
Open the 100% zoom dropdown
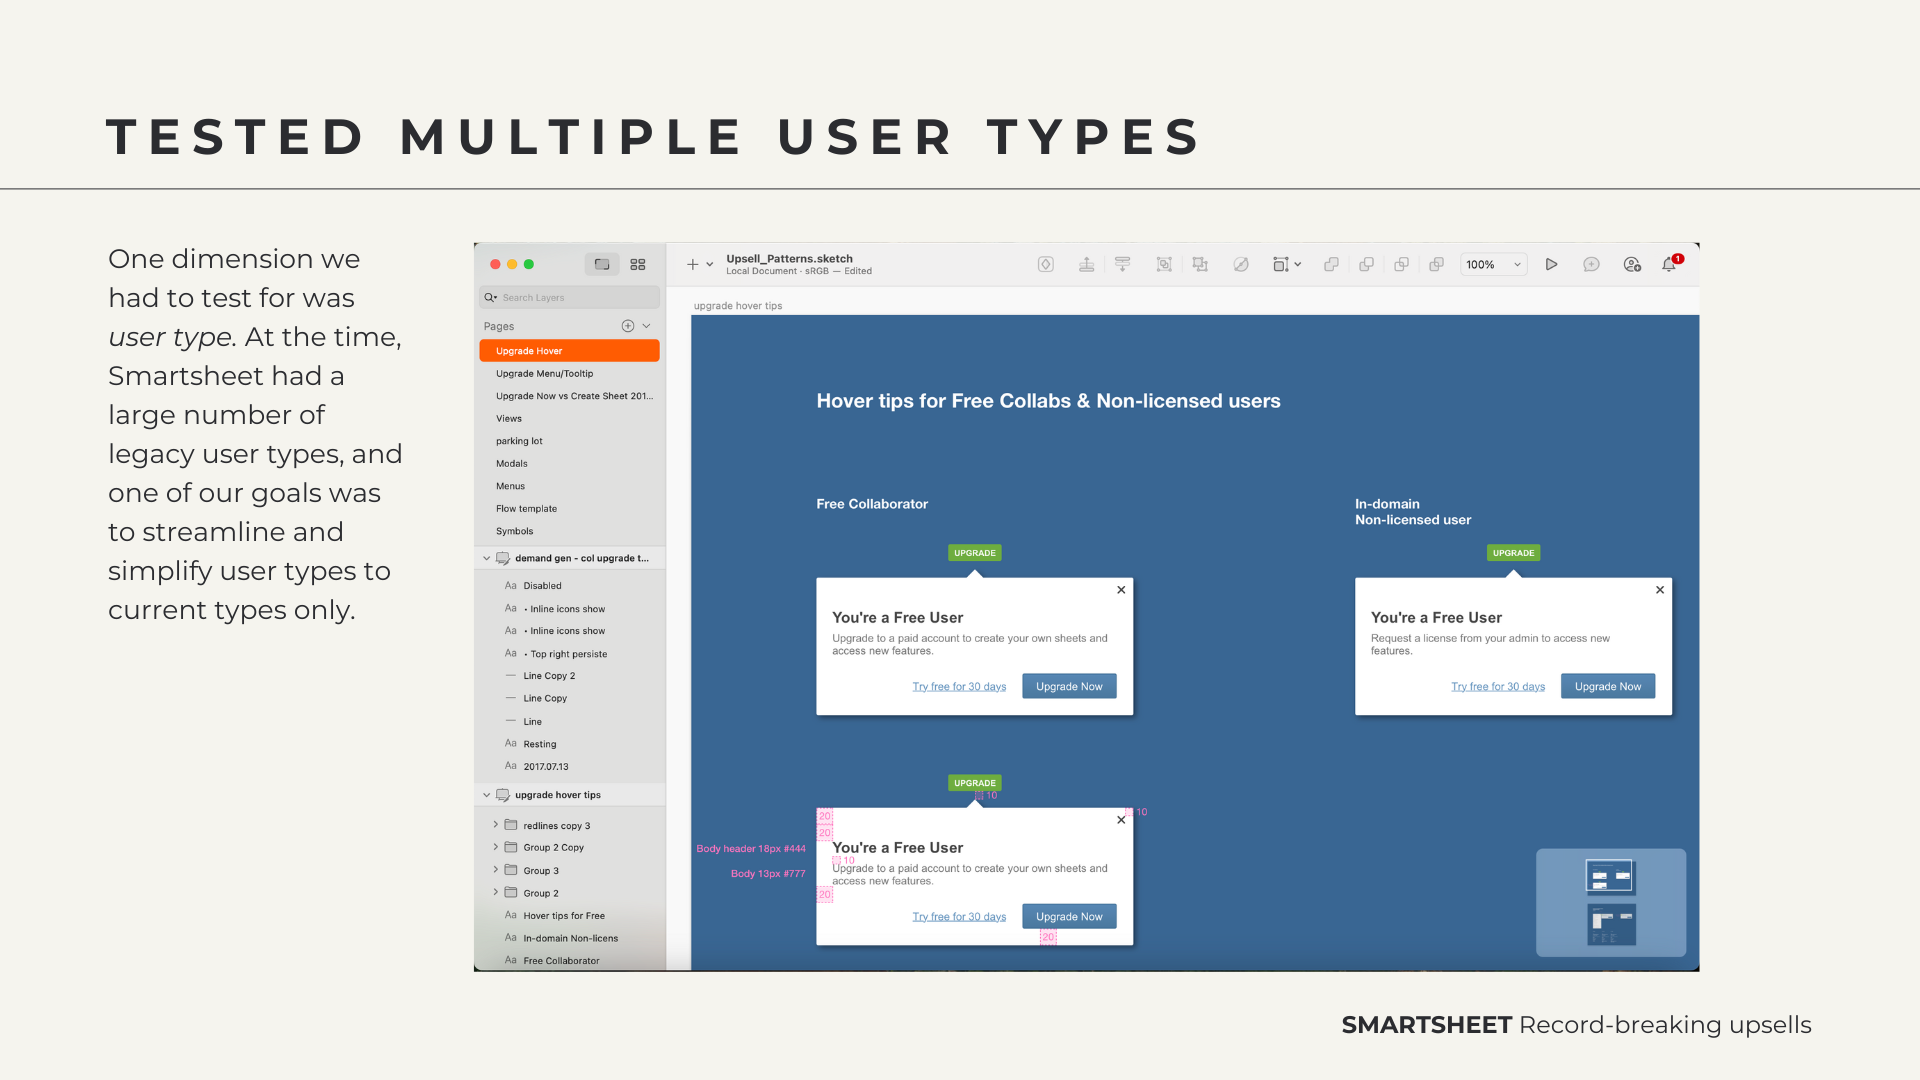pos(1493,264)
